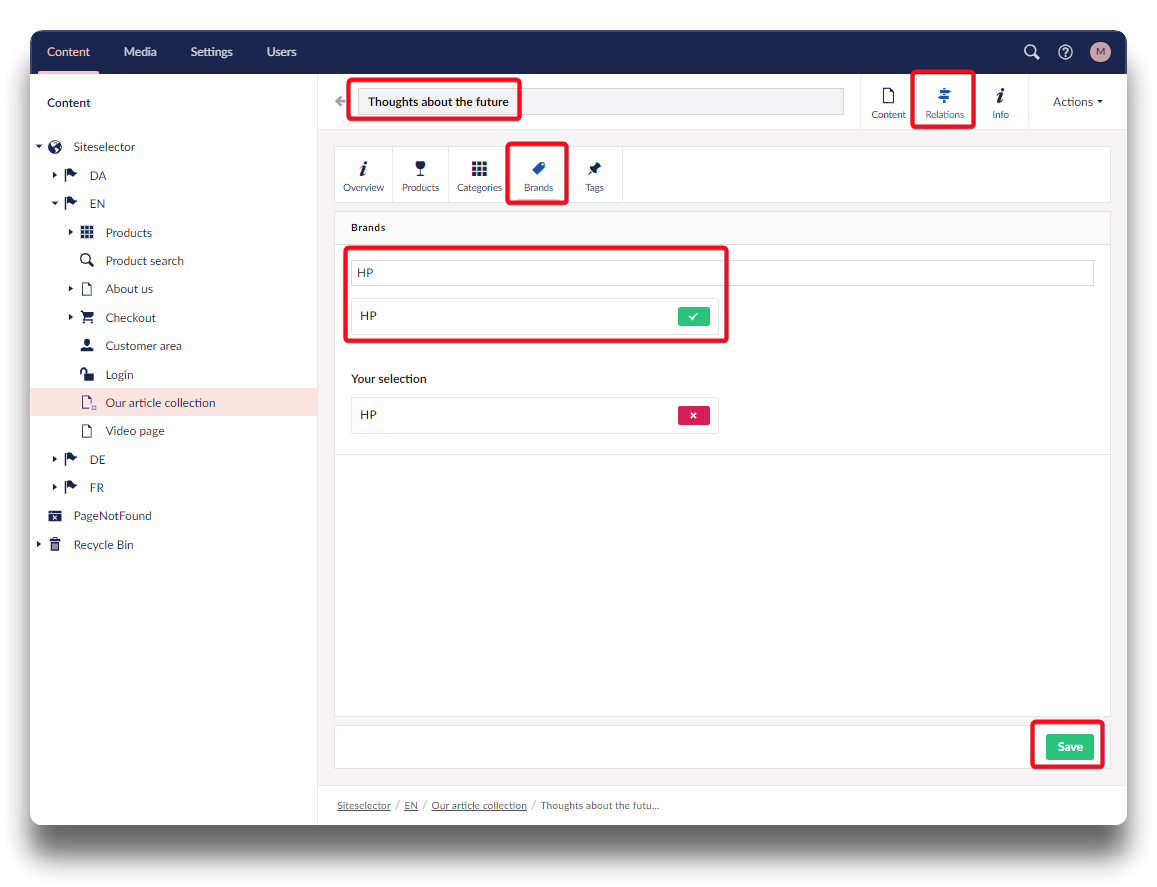The height and width of the screenshot is (887, 1157).
Task: Follow the Siteselector breadcrumb link
Action: pos(364,806)
